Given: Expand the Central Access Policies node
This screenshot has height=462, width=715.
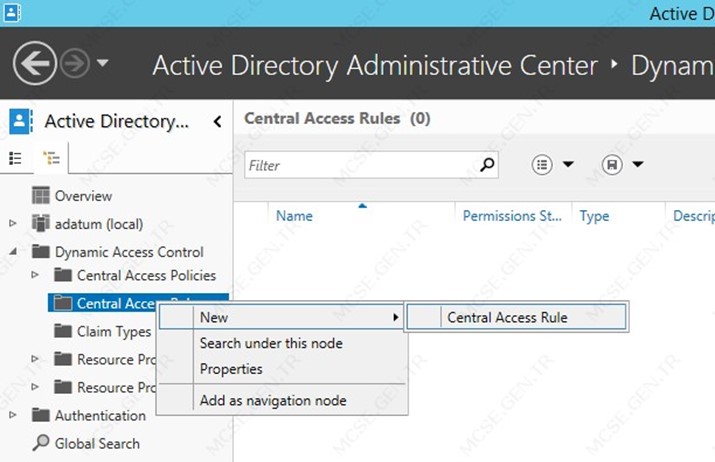Looking at the screenshot, I should (x=35, y=275).
